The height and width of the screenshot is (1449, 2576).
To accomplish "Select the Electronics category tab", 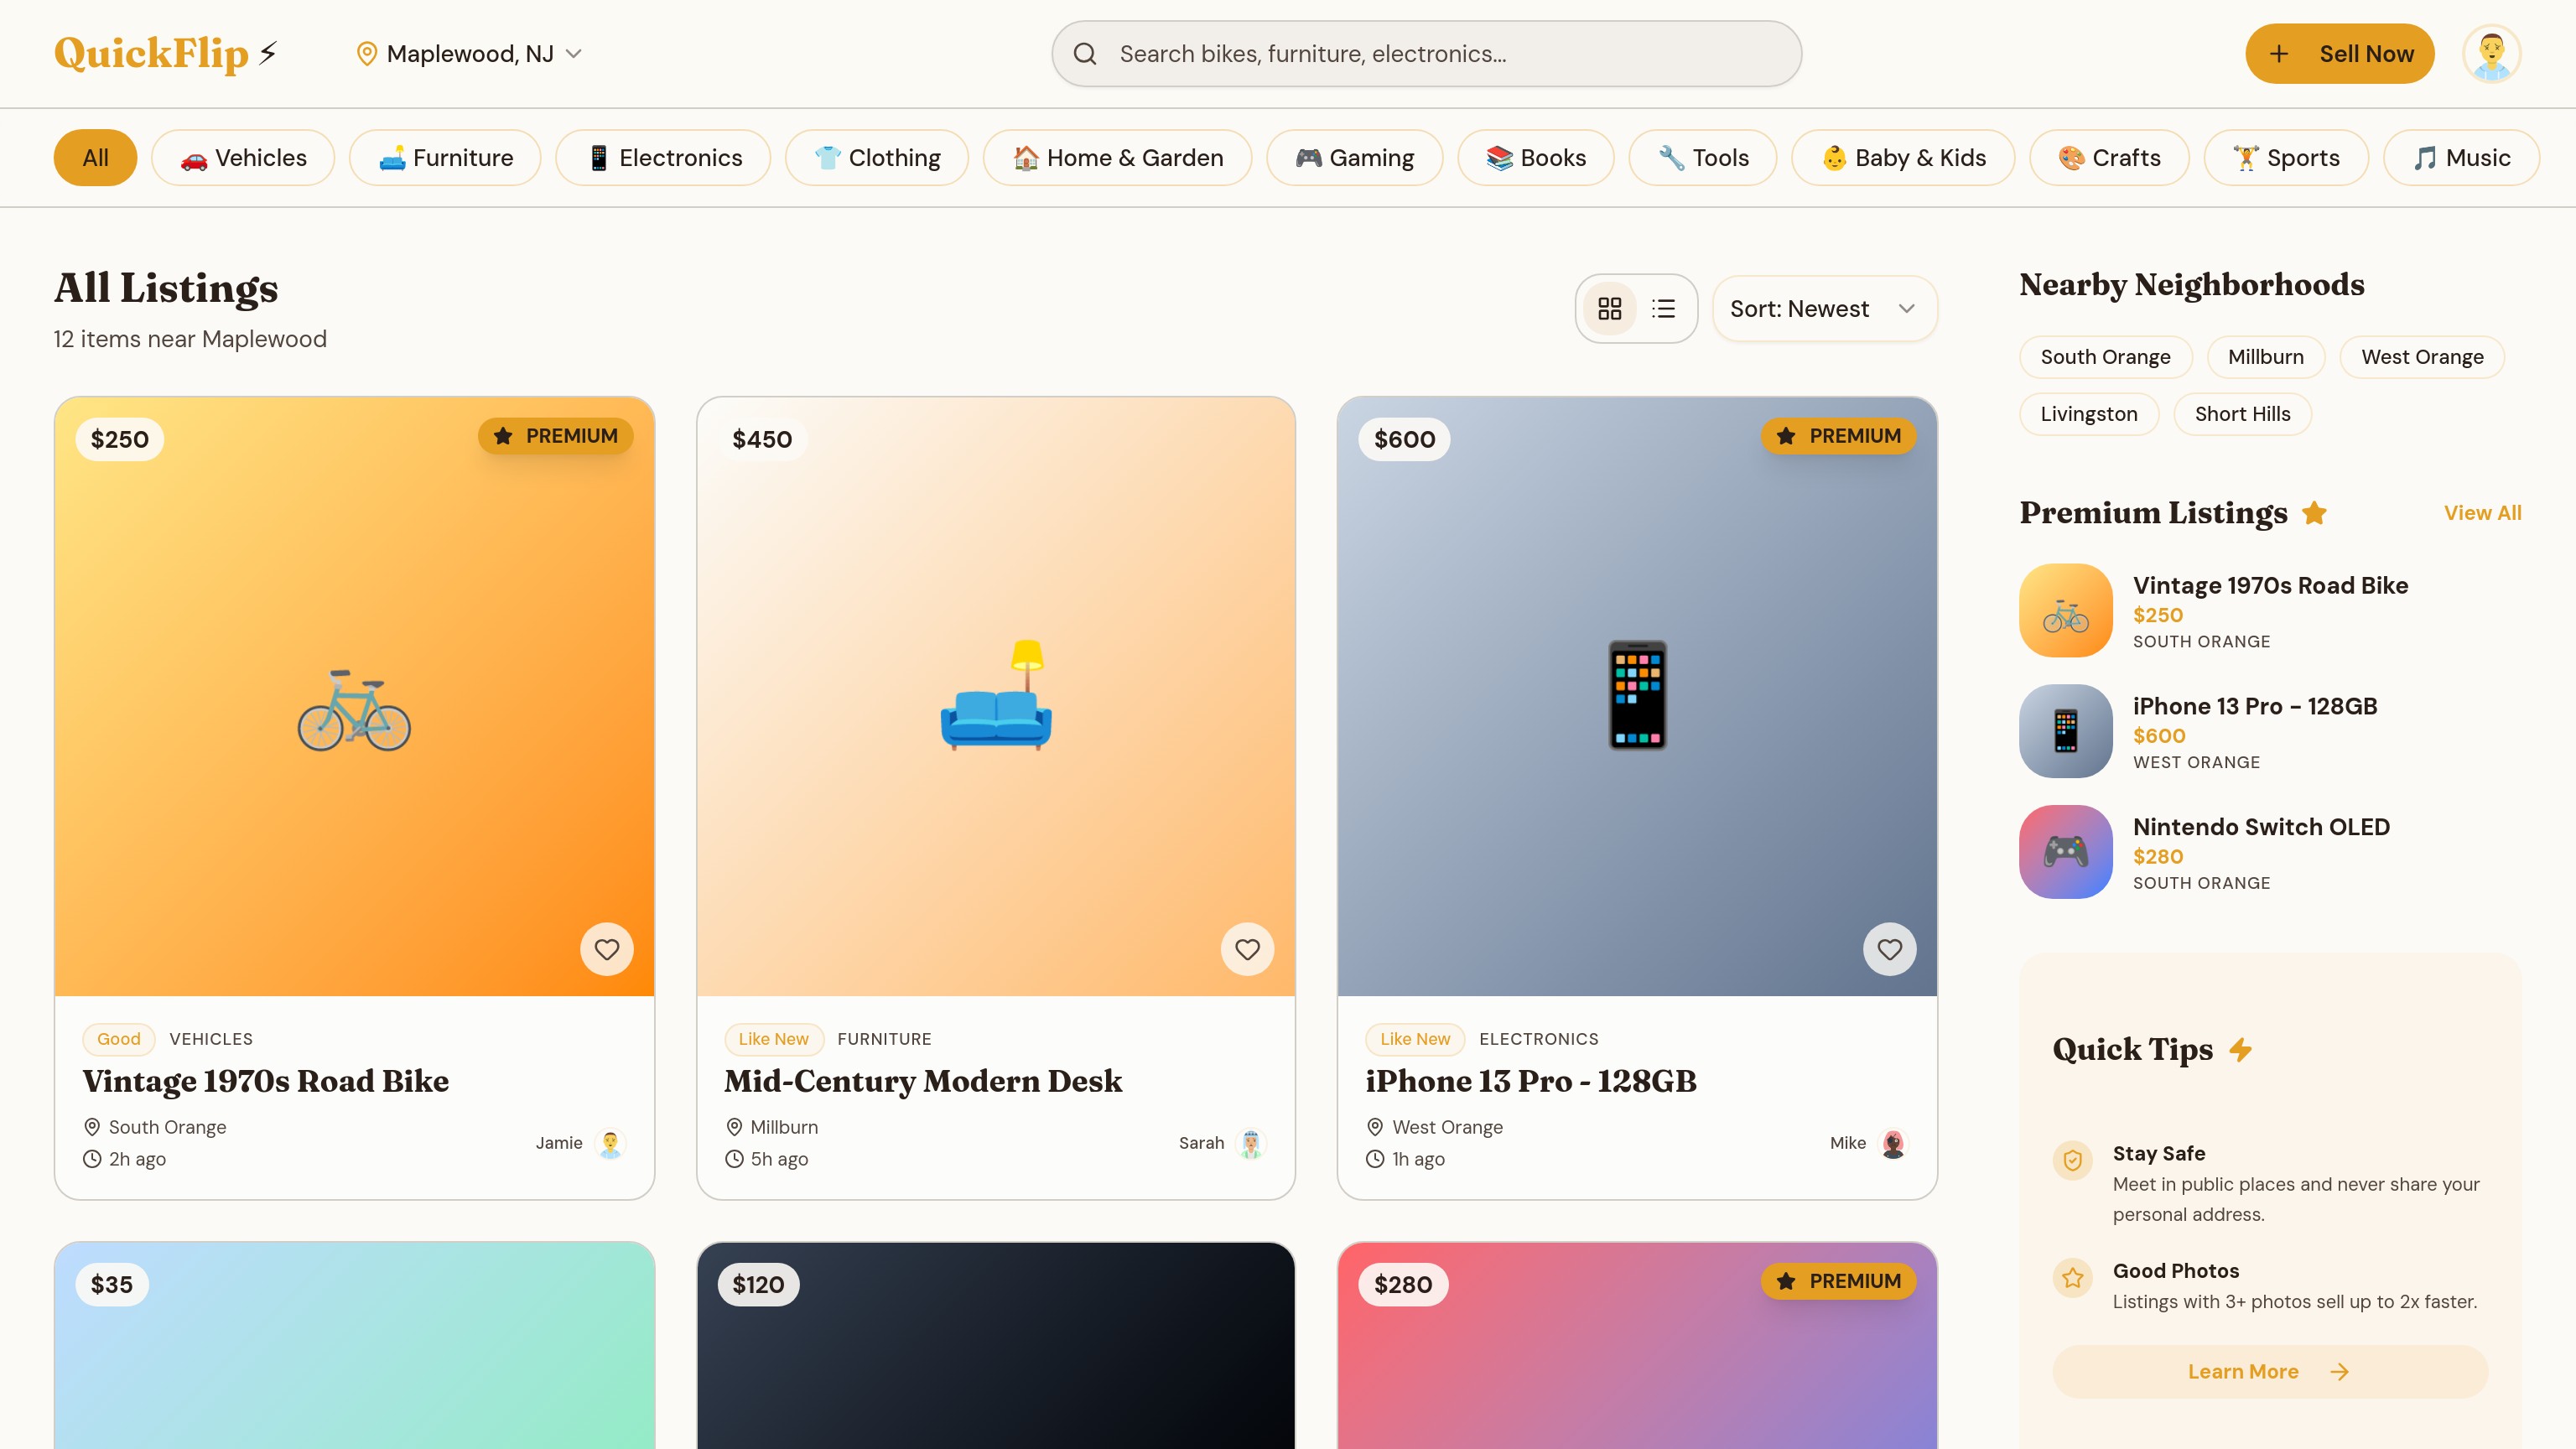I will pos(663,158).
